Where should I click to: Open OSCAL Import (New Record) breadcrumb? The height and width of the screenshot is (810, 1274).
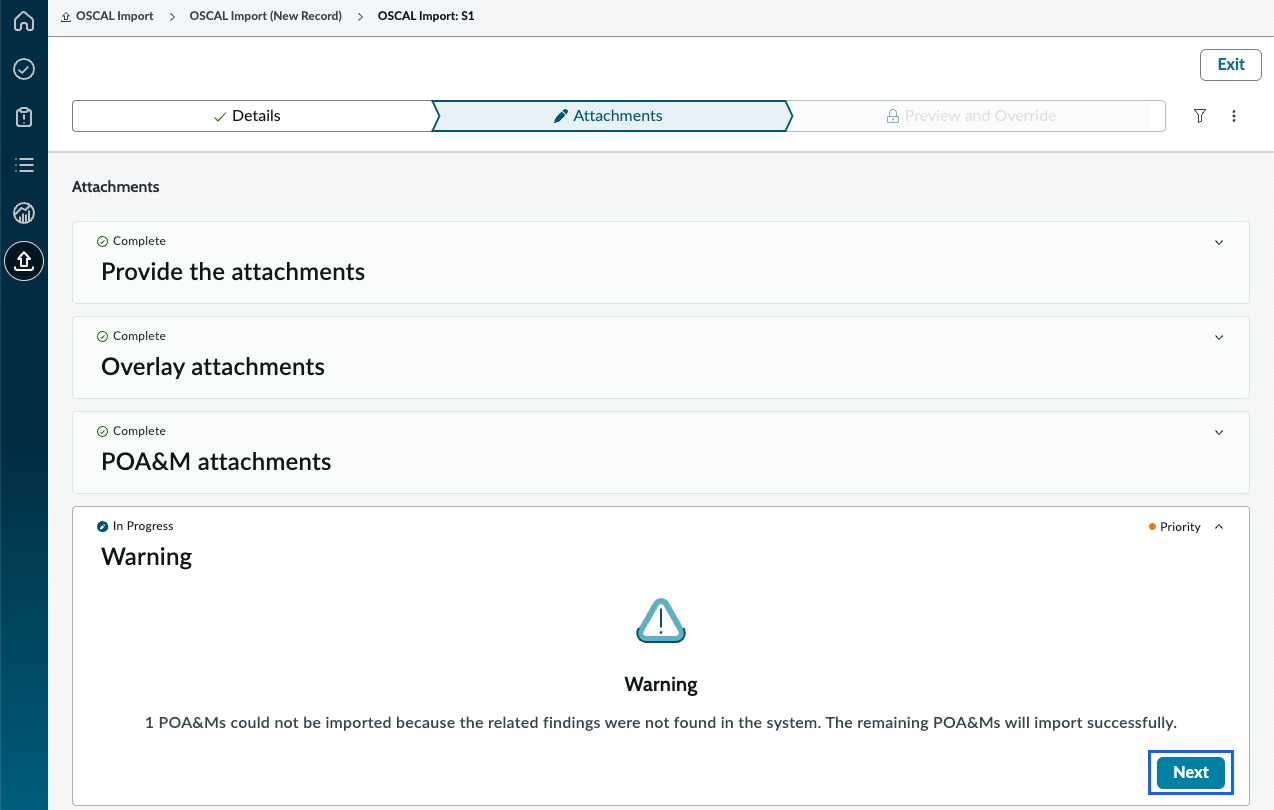[266, 16]
